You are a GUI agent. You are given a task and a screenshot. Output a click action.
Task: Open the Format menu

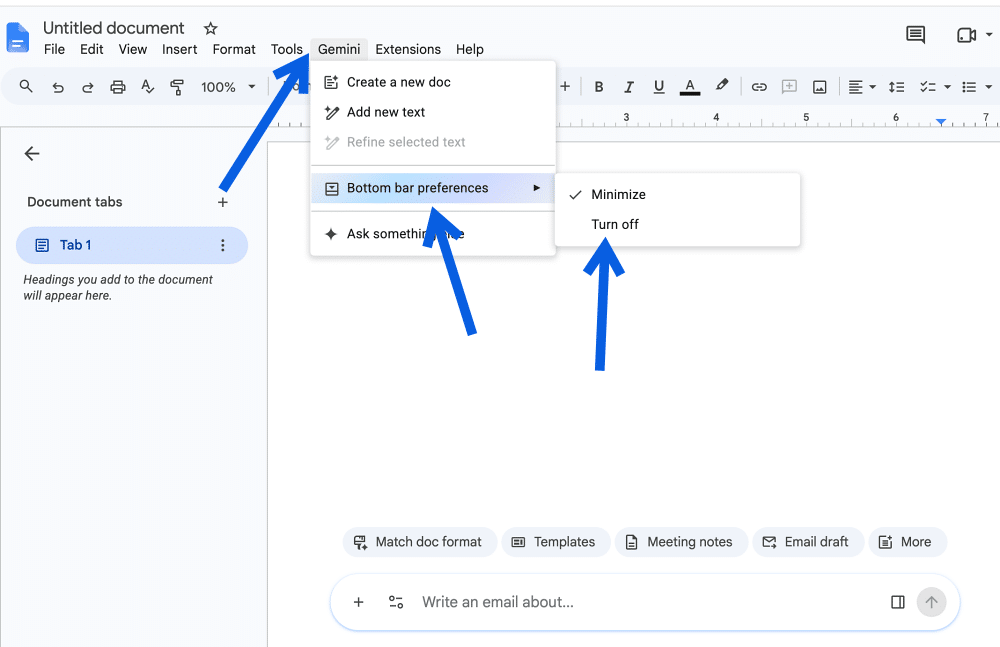click(234, 49)
